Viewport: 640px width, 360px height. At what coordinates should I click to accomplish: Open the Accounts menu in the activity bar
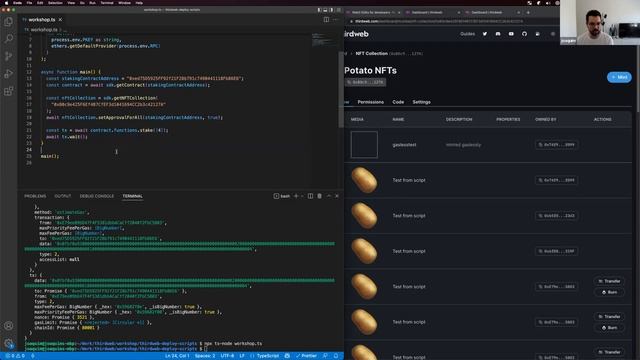click(8, 326)
